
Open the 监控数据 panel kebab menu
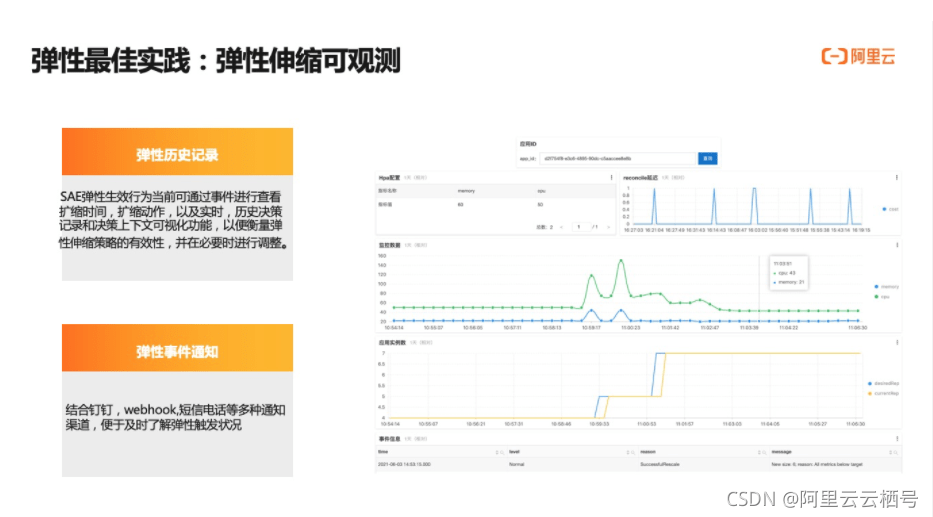897,245
